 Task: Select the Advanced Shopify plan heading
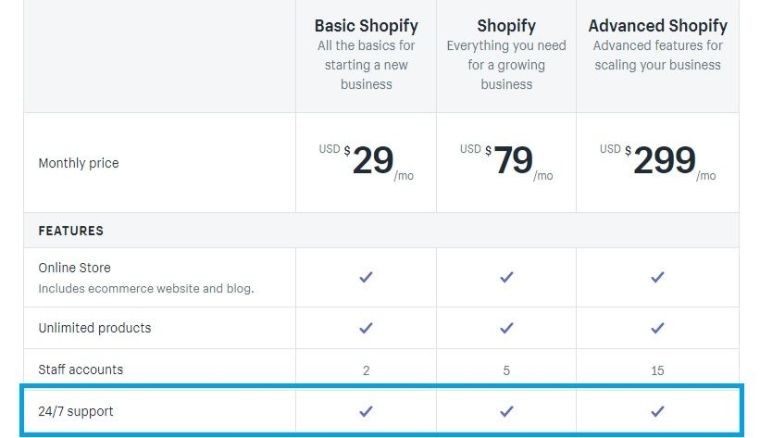[x=657, y=26]
